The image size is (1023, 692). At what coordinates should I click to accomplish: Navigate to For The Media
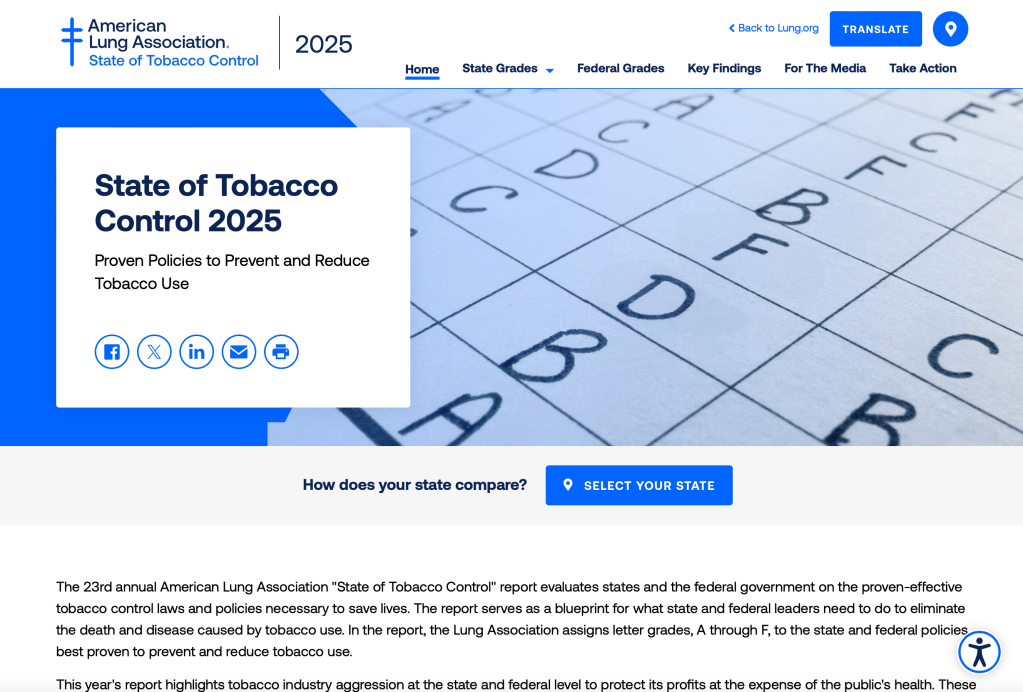825,68
